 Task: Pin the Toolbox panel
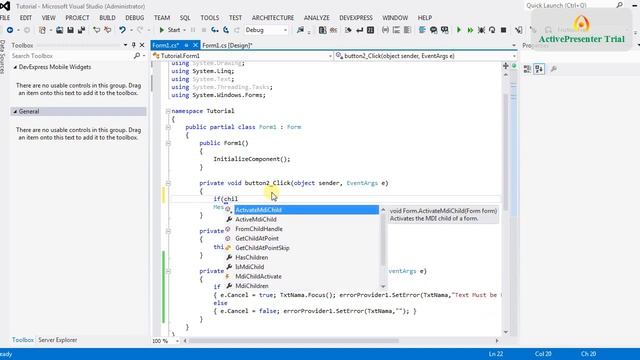133,45
